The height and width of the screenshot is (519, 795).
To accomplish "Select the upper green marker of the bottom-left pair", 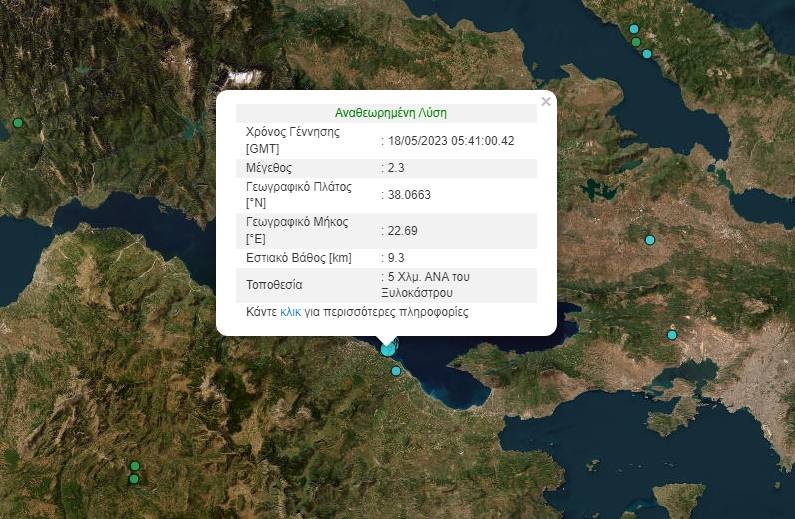I will tap(134, 466).
